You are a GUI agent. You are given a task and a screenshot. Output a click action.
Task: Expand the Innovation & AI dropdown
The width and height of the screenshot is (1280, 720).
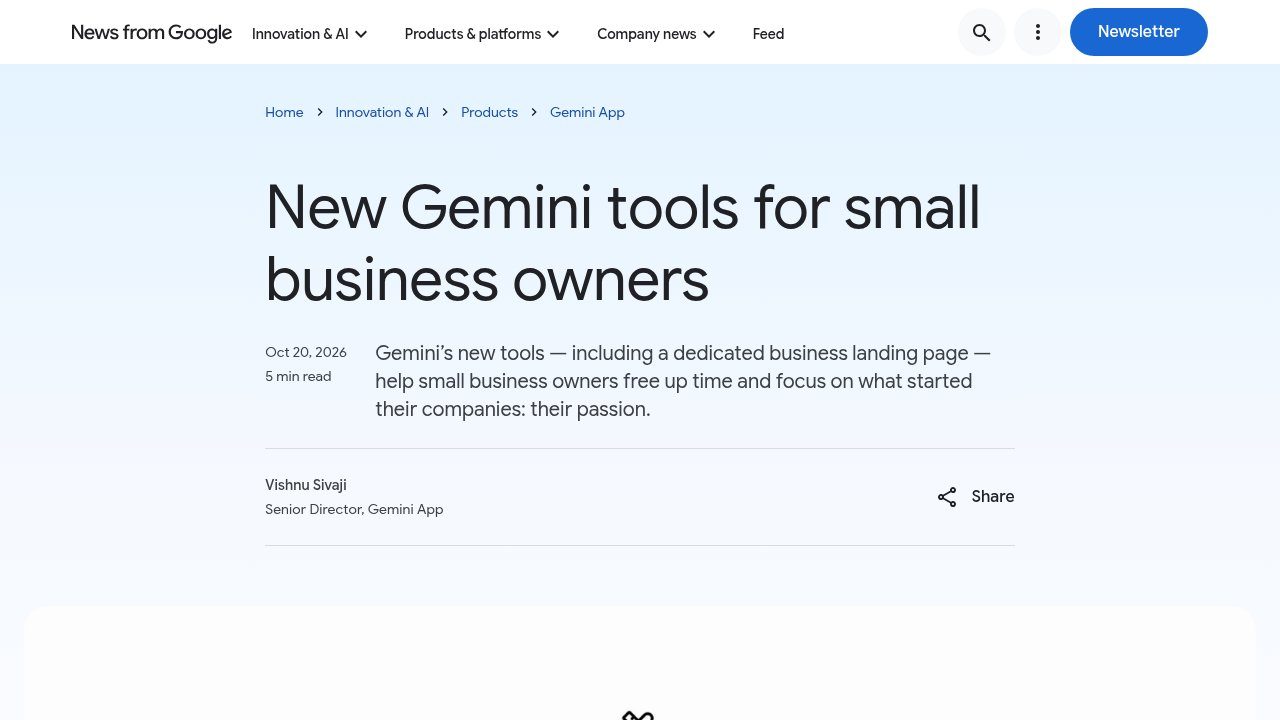click(310, 34)
